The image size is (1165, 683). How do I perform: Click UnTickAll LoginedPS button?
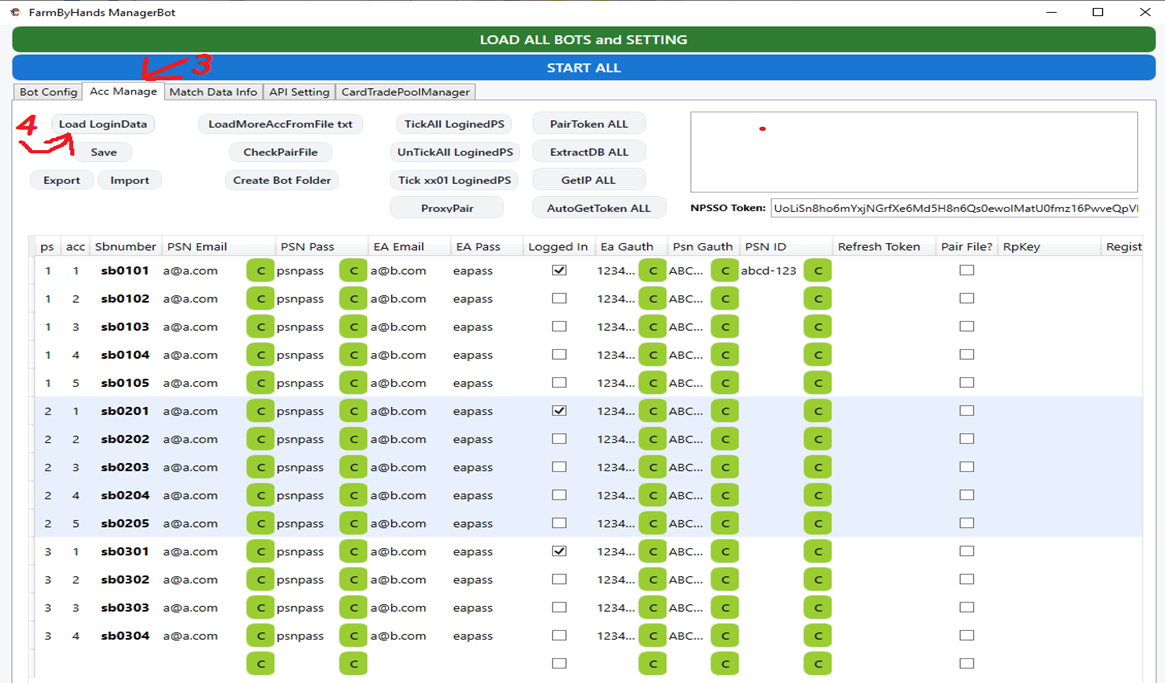455,152
